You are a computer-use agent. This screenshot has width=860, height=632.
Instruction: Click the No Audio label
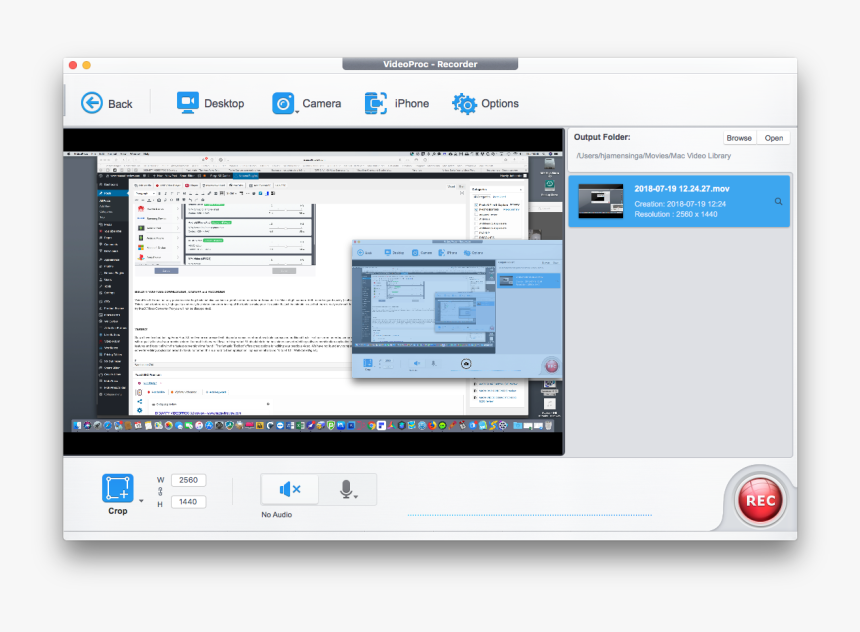276,515
